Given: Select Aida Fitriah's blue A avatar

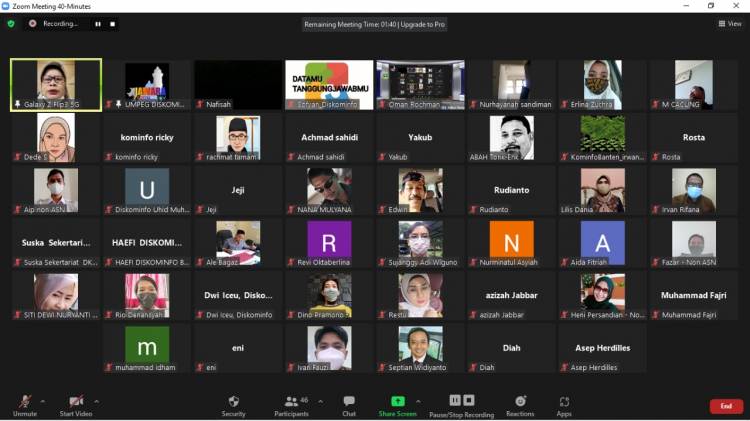Looking at the screenshot, I should click(603, 243).
